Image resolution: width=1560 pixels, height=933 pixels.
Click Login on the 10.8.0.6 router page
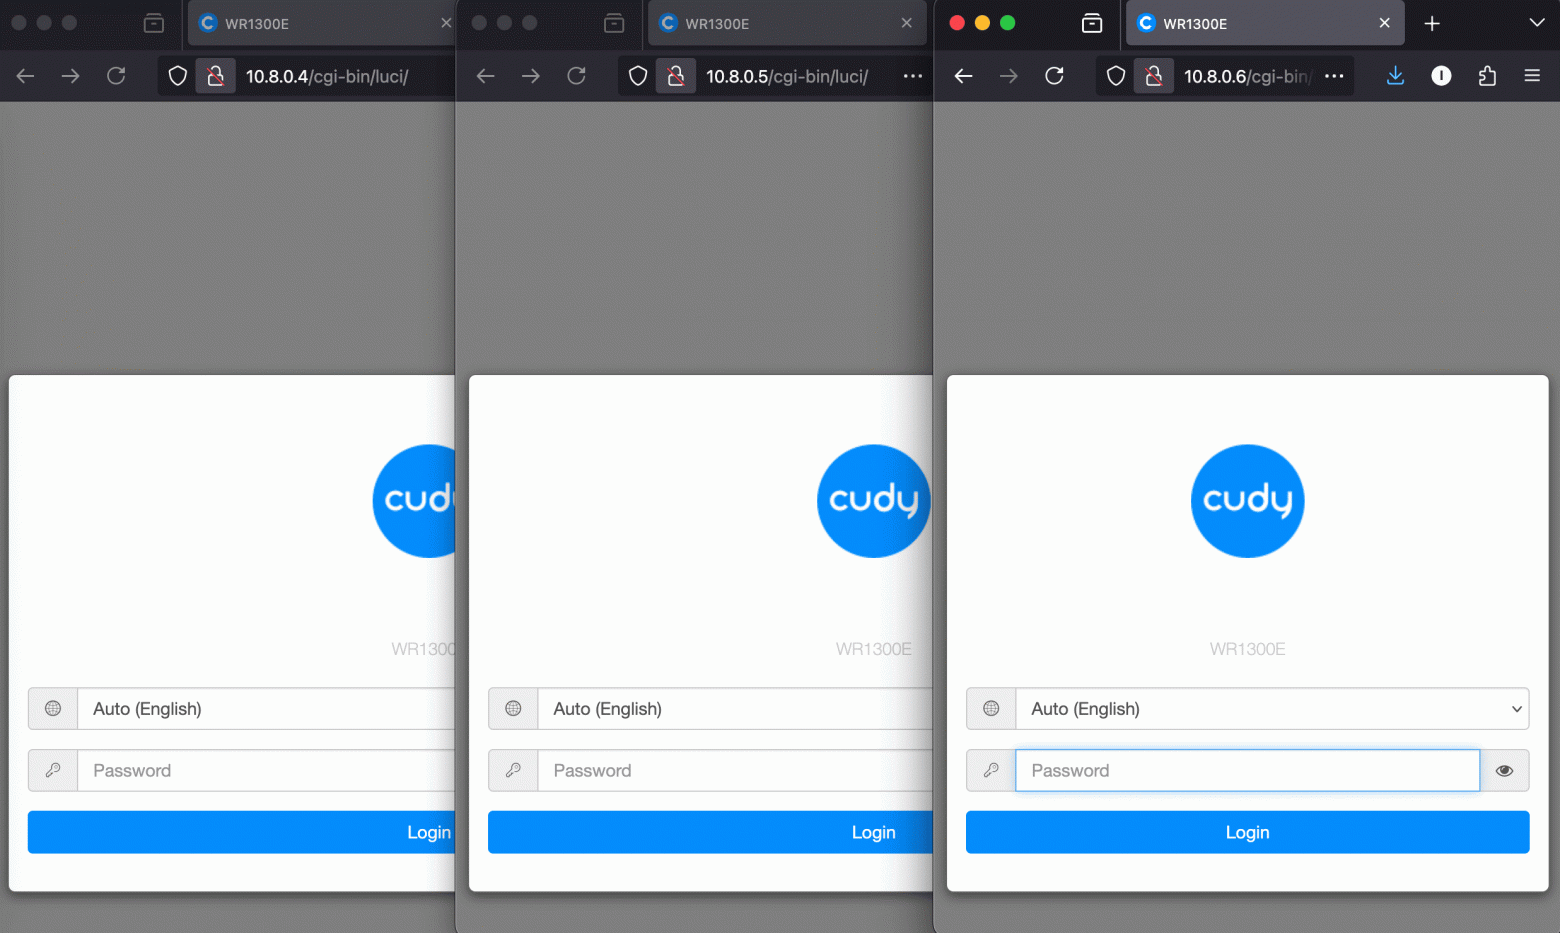click(x=1247, y=832)
